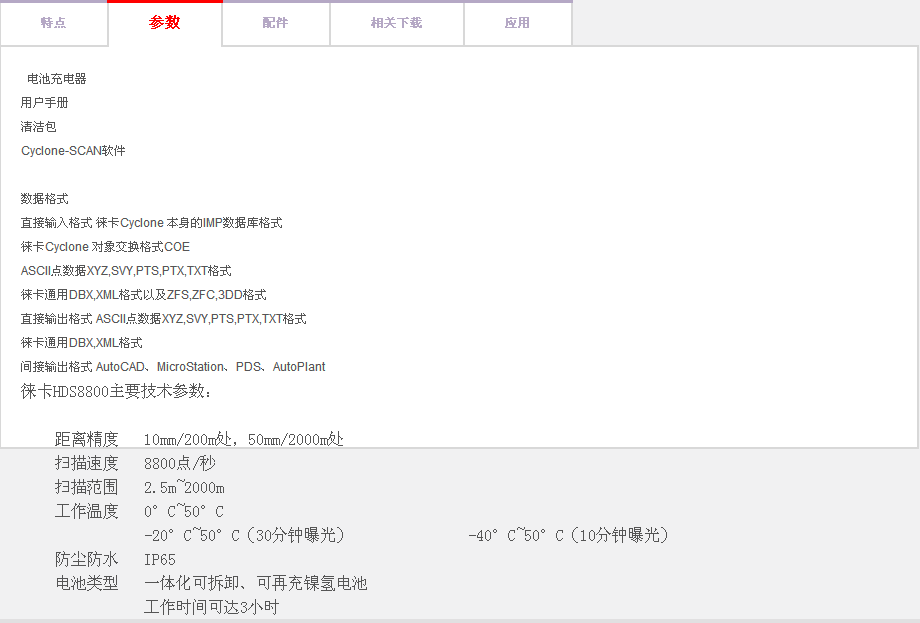Click the 数据格式 section heading

45,199
